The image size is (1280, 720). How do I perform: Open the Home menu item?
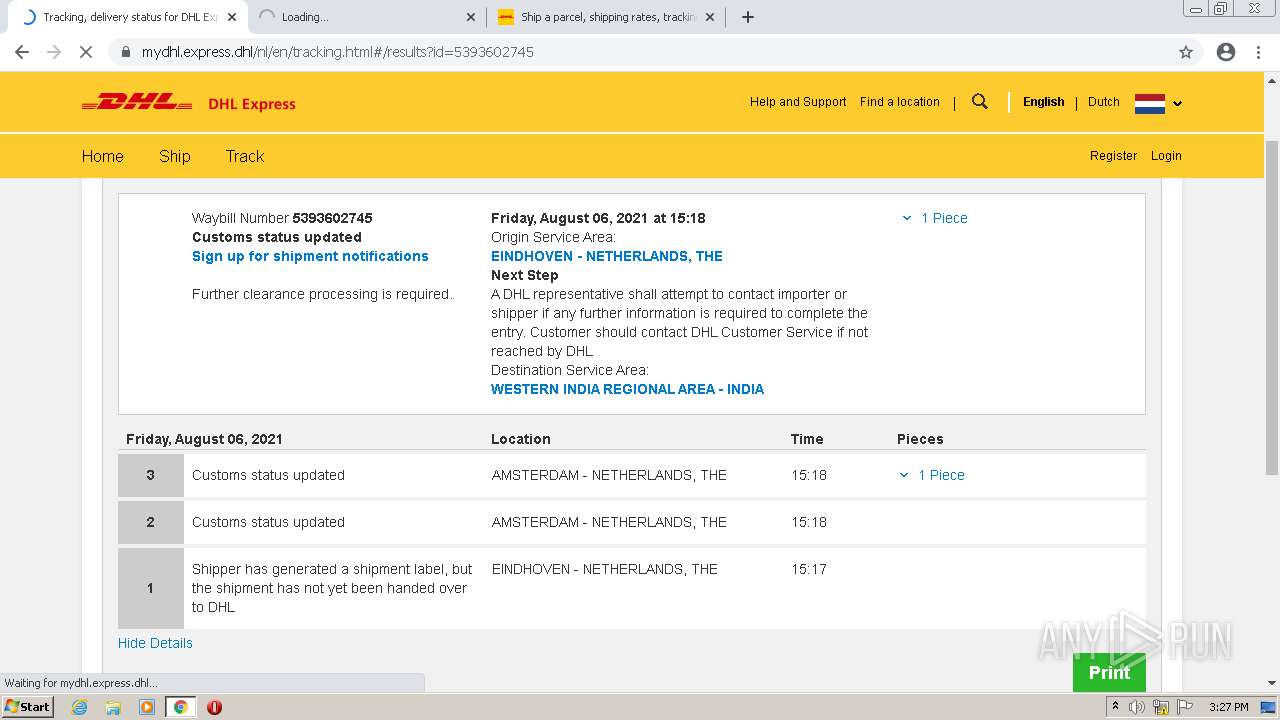click(x=103, y=156)
